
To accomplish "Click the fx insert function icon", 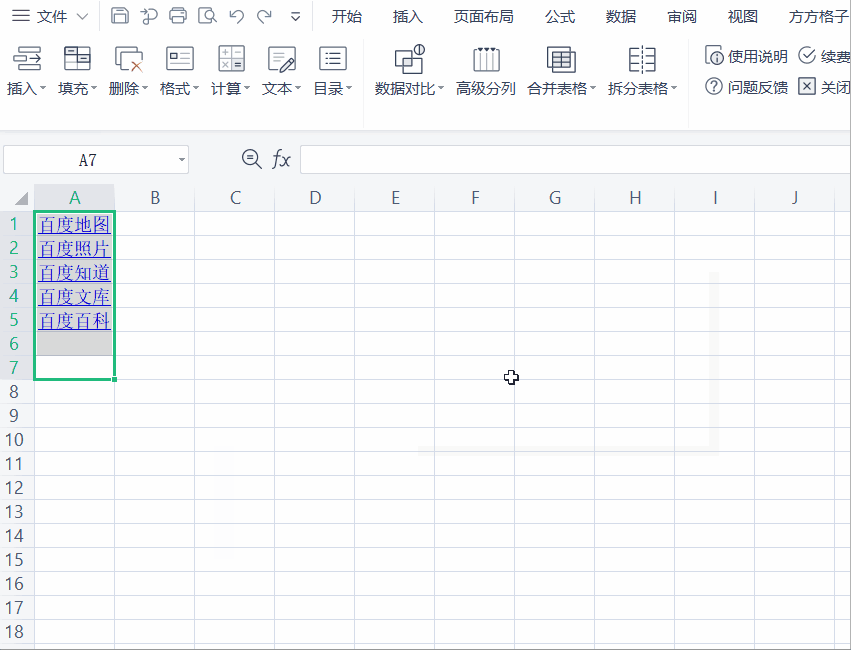I will click(x=281, y=160).
